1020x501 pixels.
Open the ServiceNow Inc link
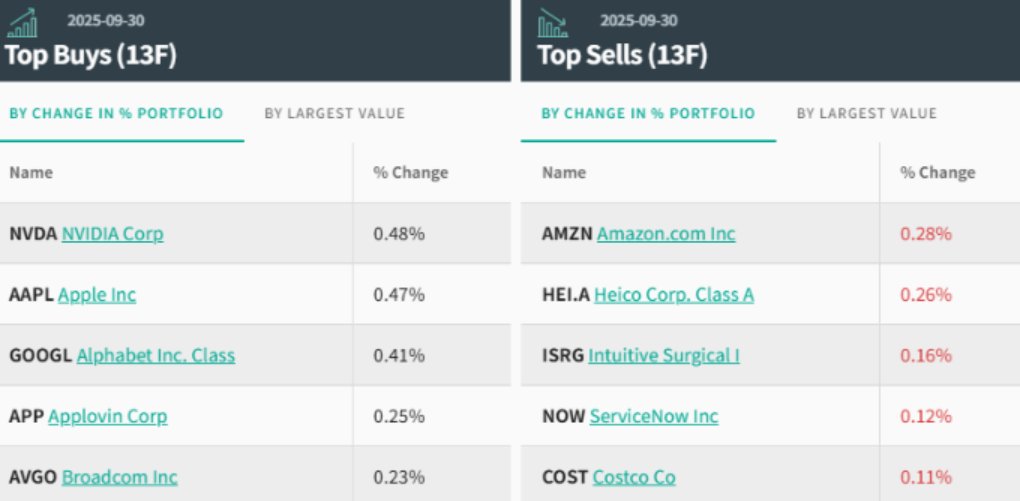(x=654, y=416)
